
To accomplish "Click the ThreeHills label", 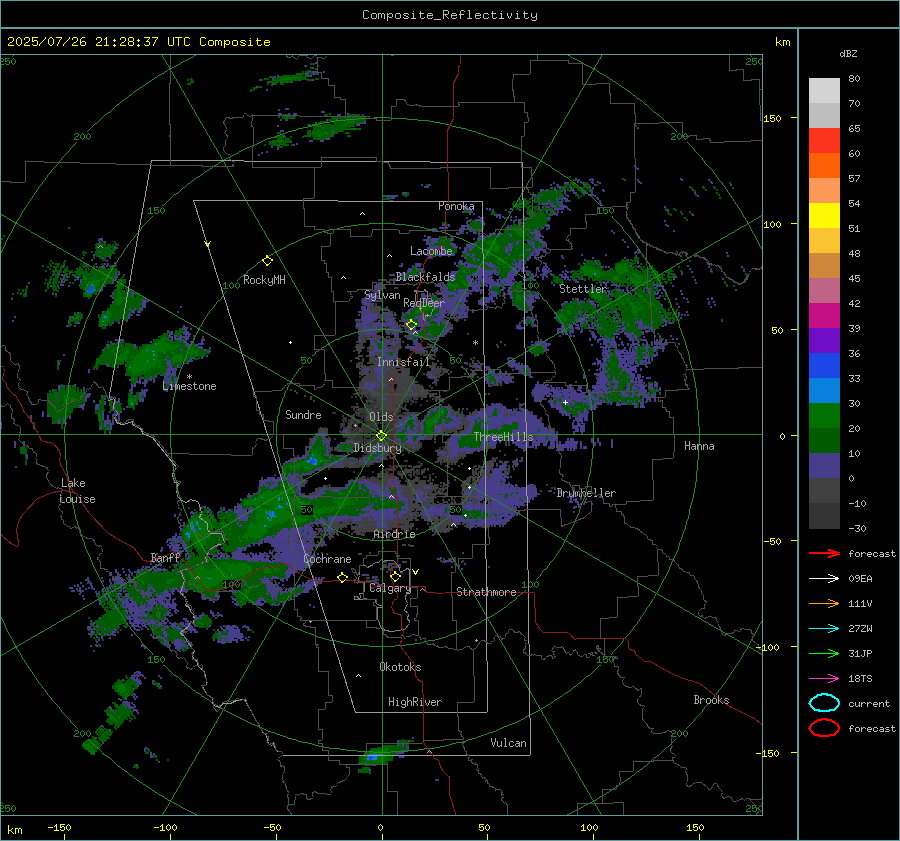I will point(503,437).
